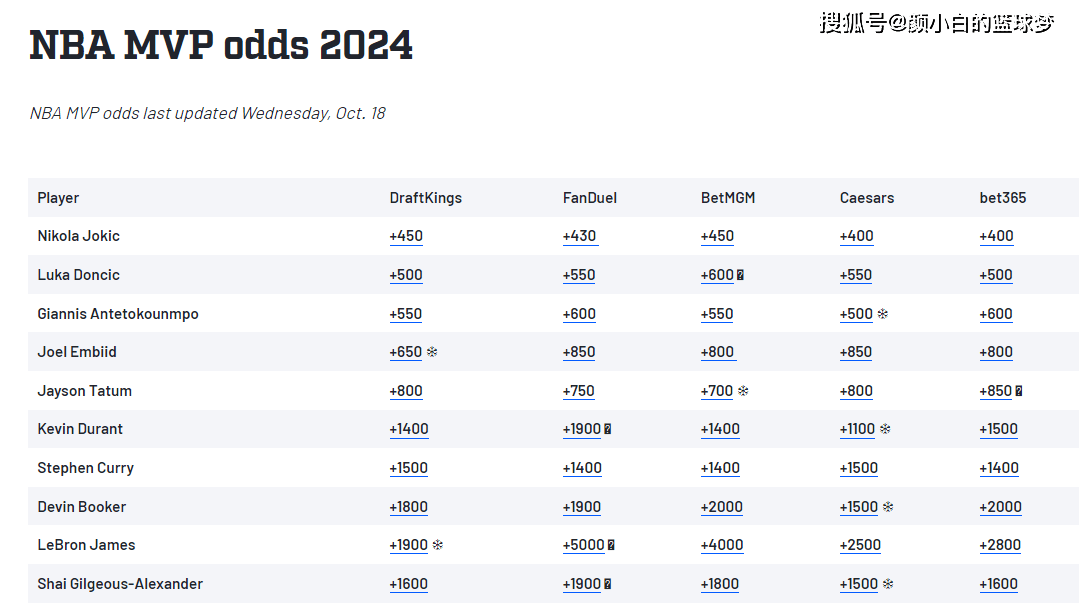This screenshot has width=1079, height=609.
Task: Click snowflake icon next to Kevin Durant's +1100
Action: 885,429
